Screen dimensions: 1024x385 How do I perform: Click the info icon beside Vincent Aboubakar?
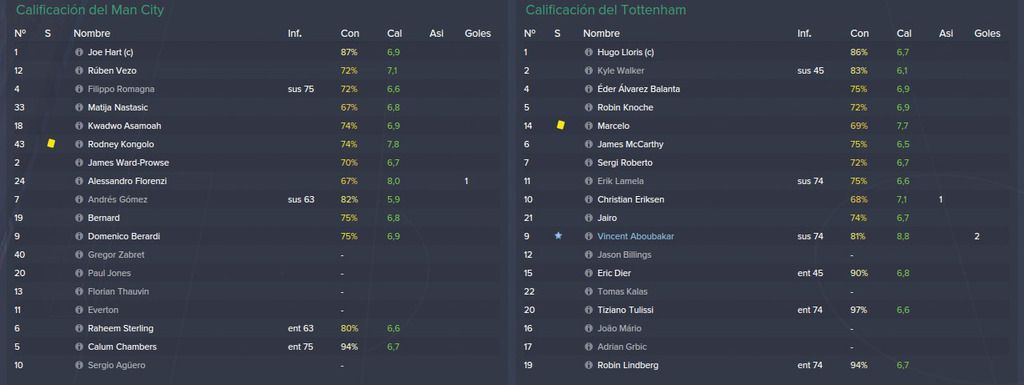click(588, 236)
